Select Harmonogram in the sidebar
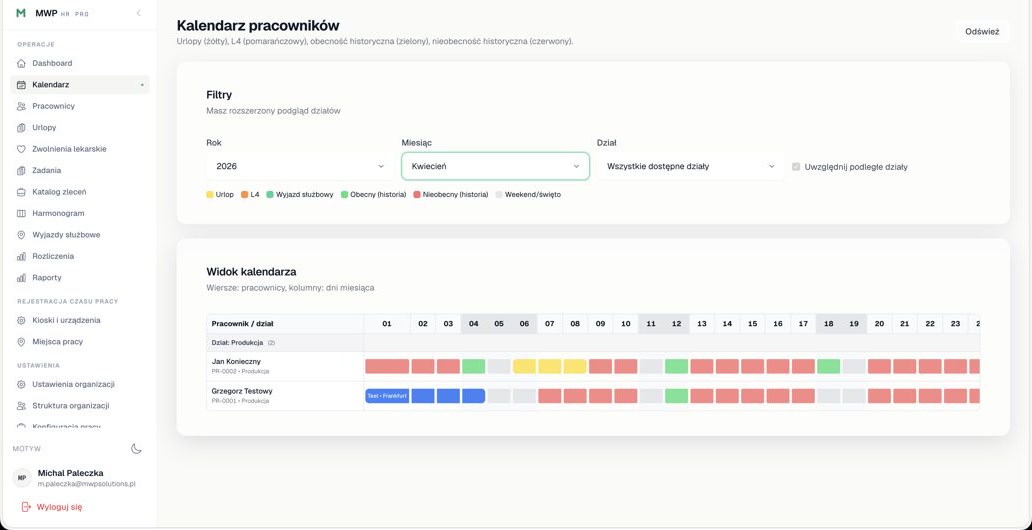1032x530 pixels. [80, 213]
